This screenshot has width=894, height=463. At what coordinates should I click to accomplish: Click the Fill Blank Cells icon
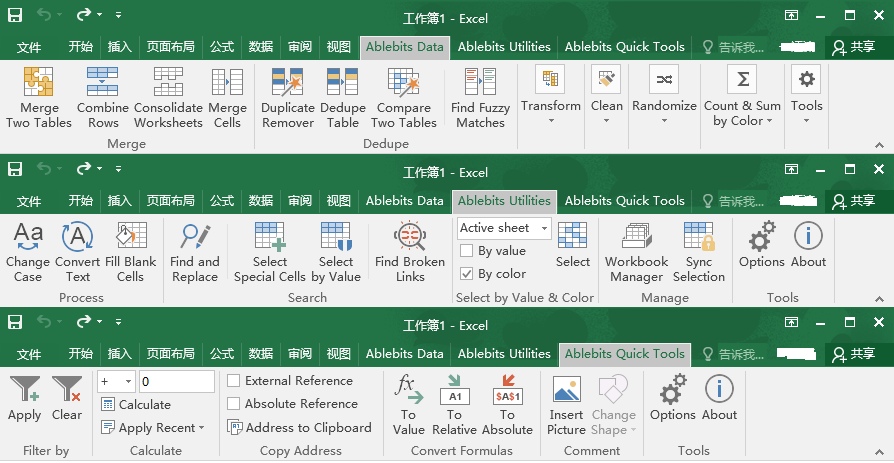click(x=131, y=237)
